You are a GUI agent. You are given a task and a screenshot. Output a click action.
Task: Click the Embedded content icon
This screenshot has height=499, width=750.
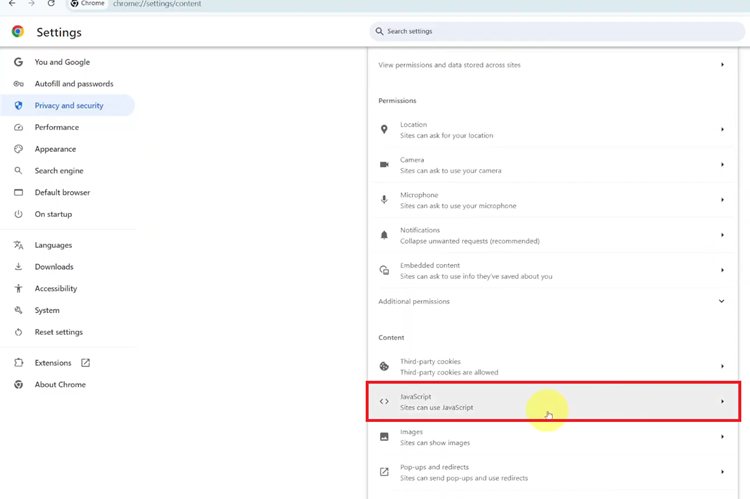click(x=384, y=270)
